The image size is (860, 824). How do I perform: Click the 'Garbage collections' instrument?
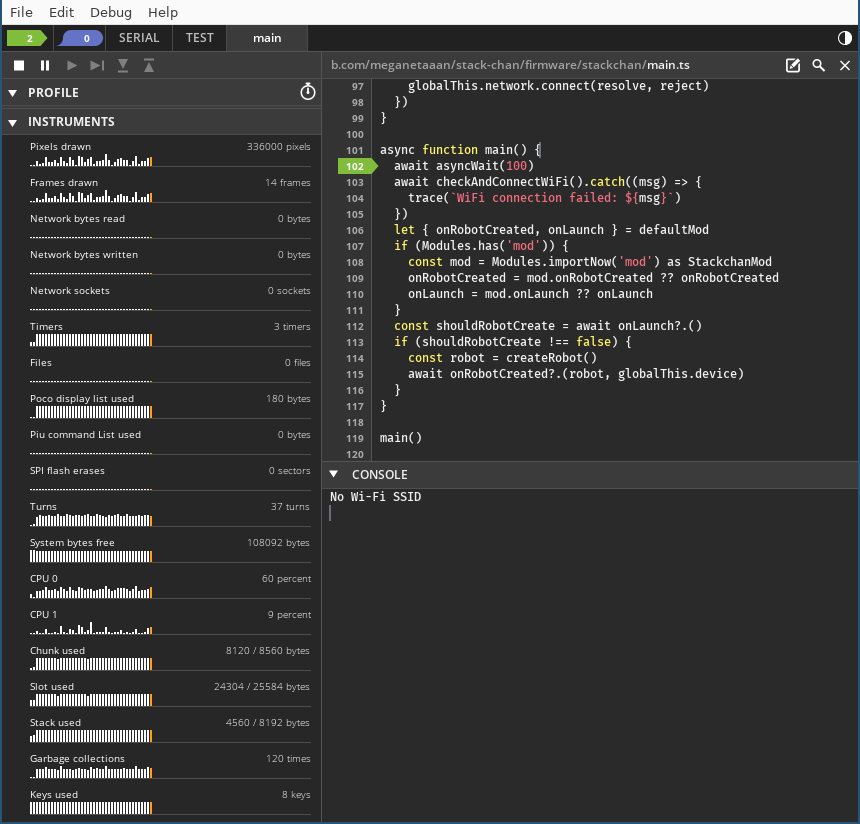pos(170,766)
